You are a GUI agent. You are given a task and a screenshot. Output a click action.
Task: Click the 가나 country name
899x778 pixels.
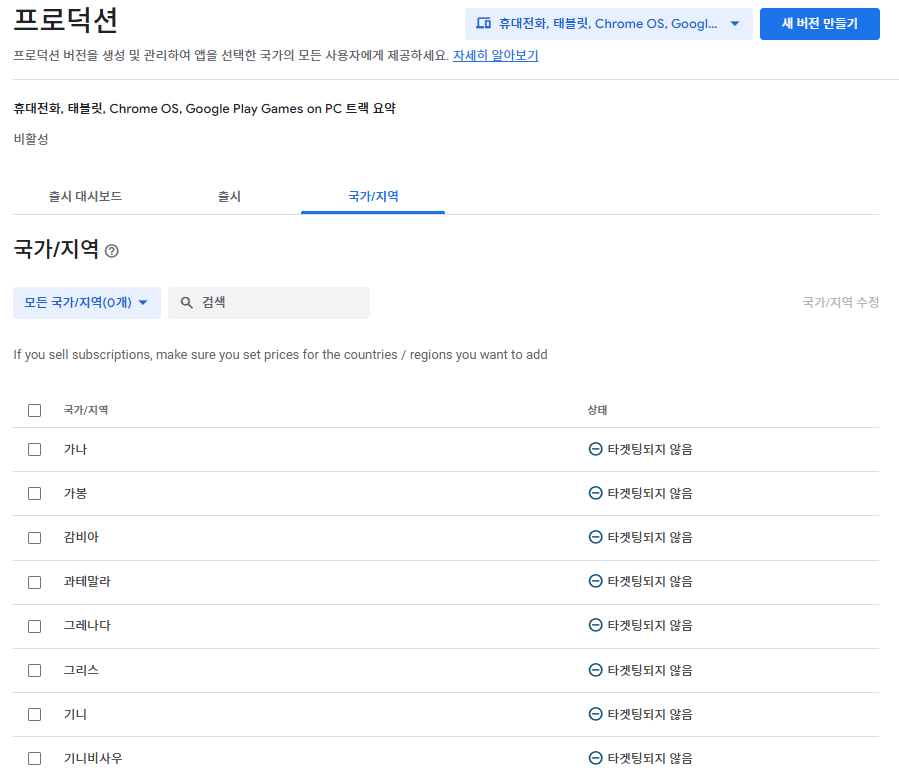(75, 449)
